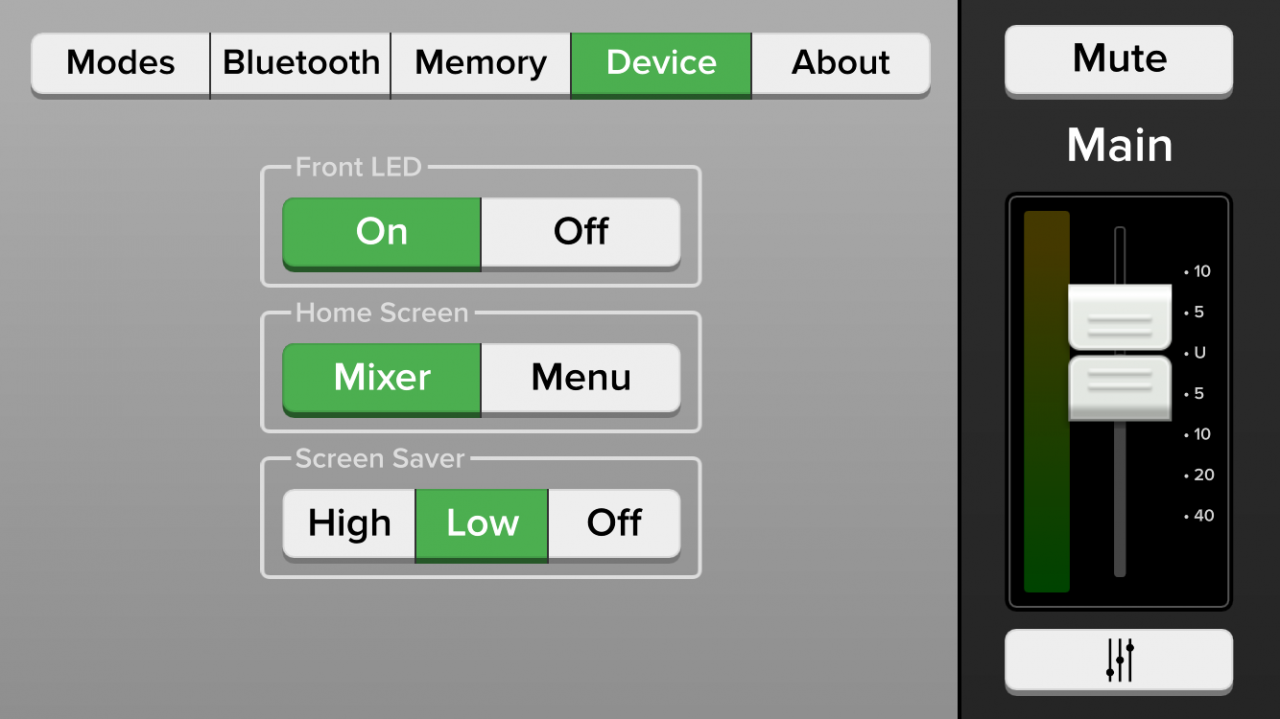Mute the Main output
The image size is (1280, 719).
tap(1119, 59)
